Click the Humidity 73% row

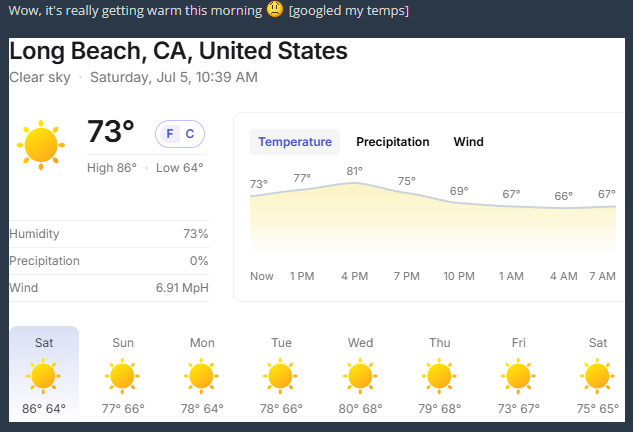pos(109,234)
